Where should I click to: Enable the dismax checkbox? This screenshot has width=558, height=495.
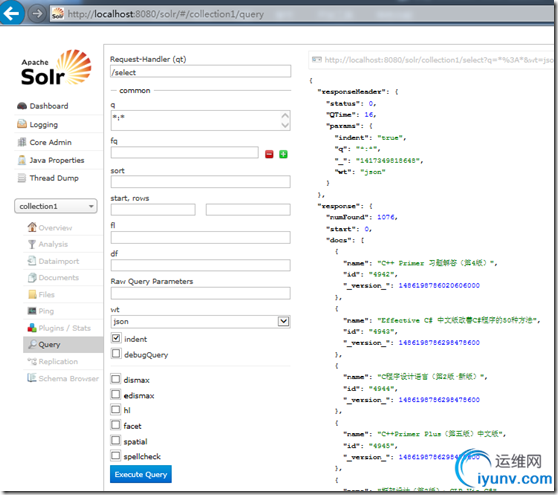point(116,379)
